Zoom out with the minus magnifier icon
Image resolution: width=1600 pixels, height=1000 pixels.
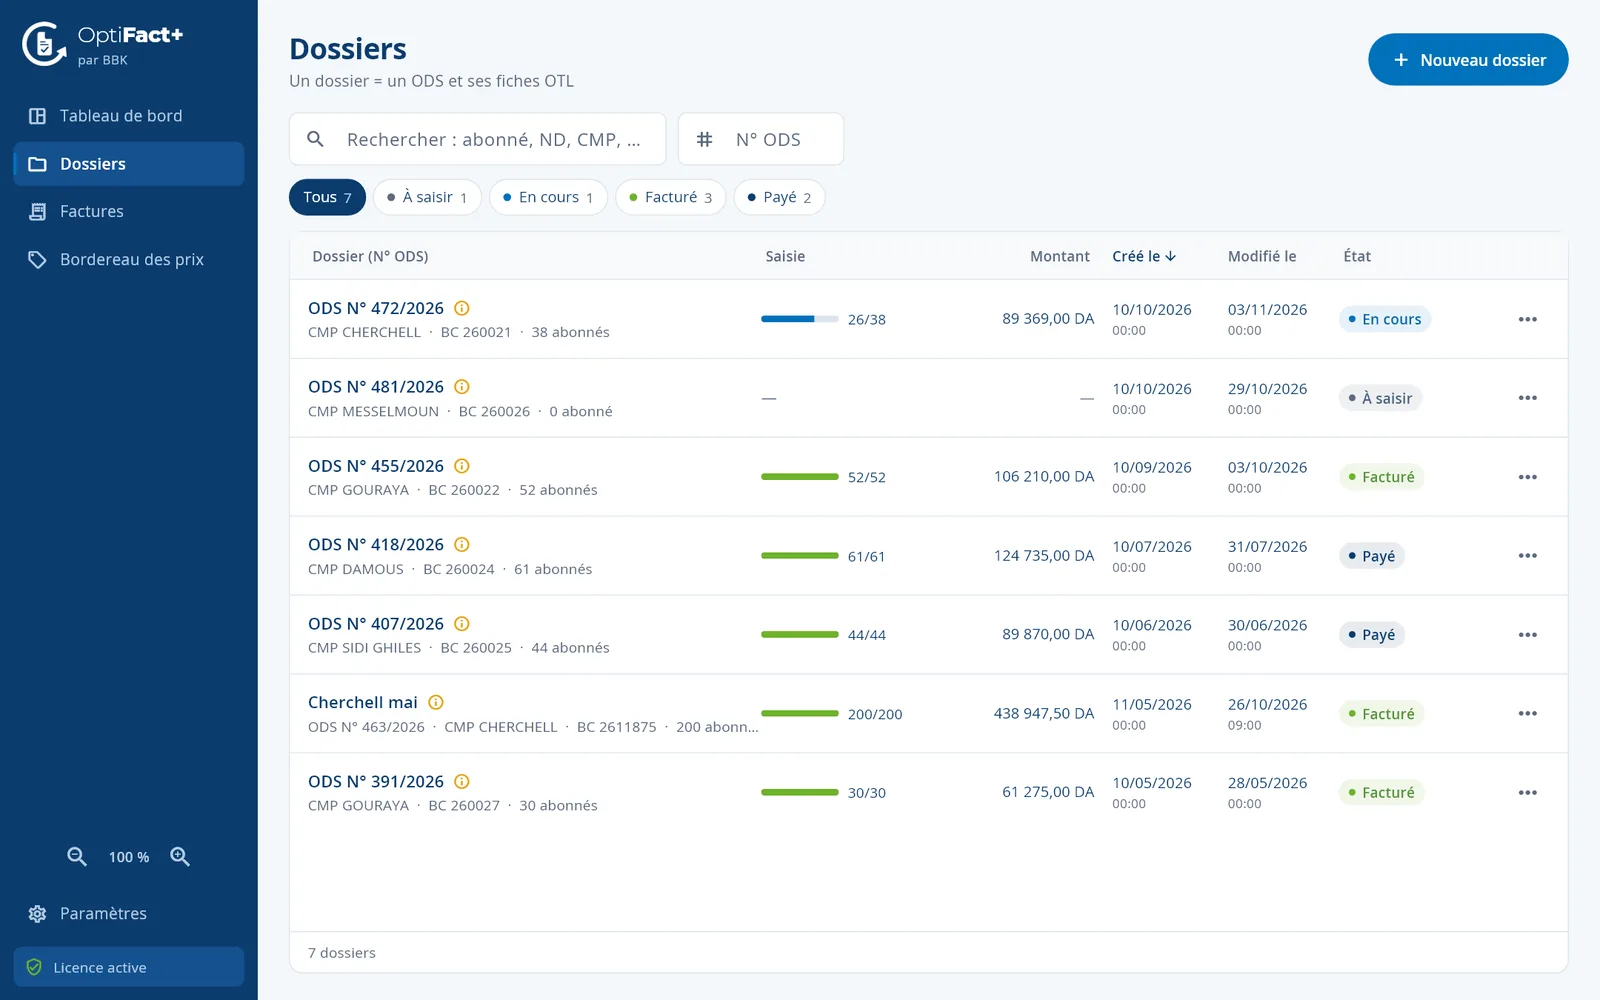[x=77, y=857]
